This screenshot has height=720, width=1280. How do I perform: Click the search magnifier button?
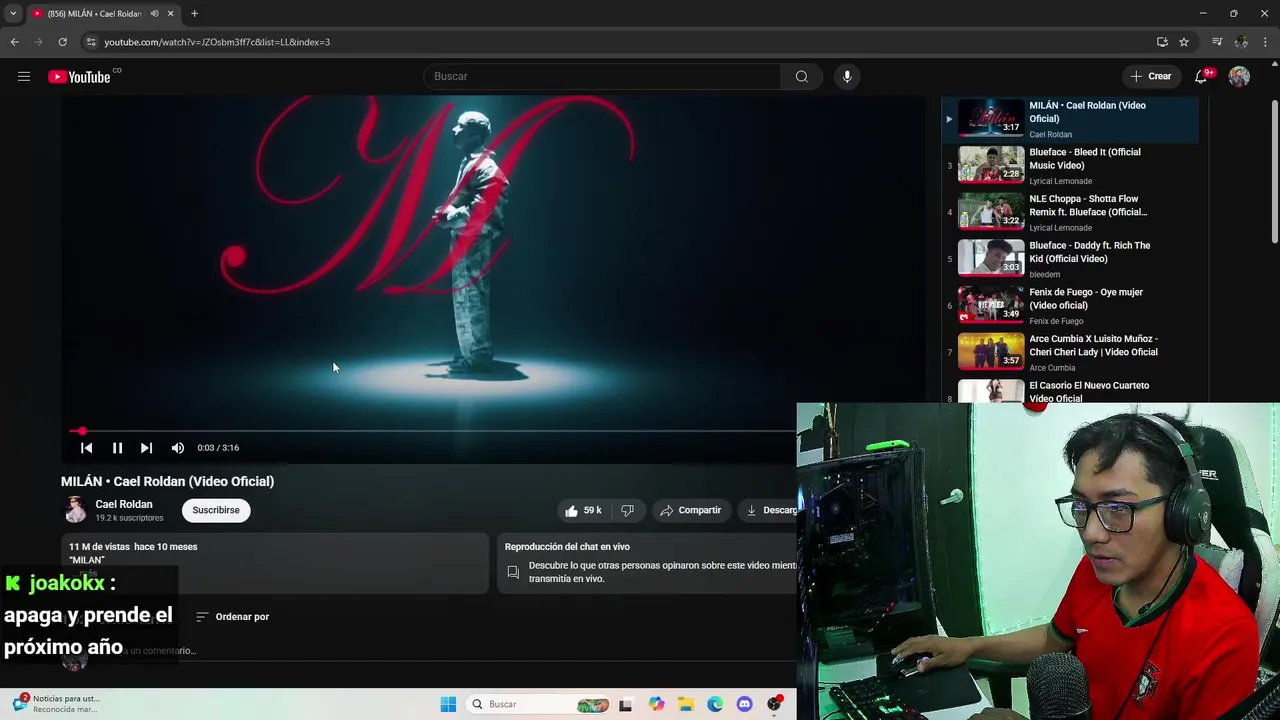pos(801,76)
